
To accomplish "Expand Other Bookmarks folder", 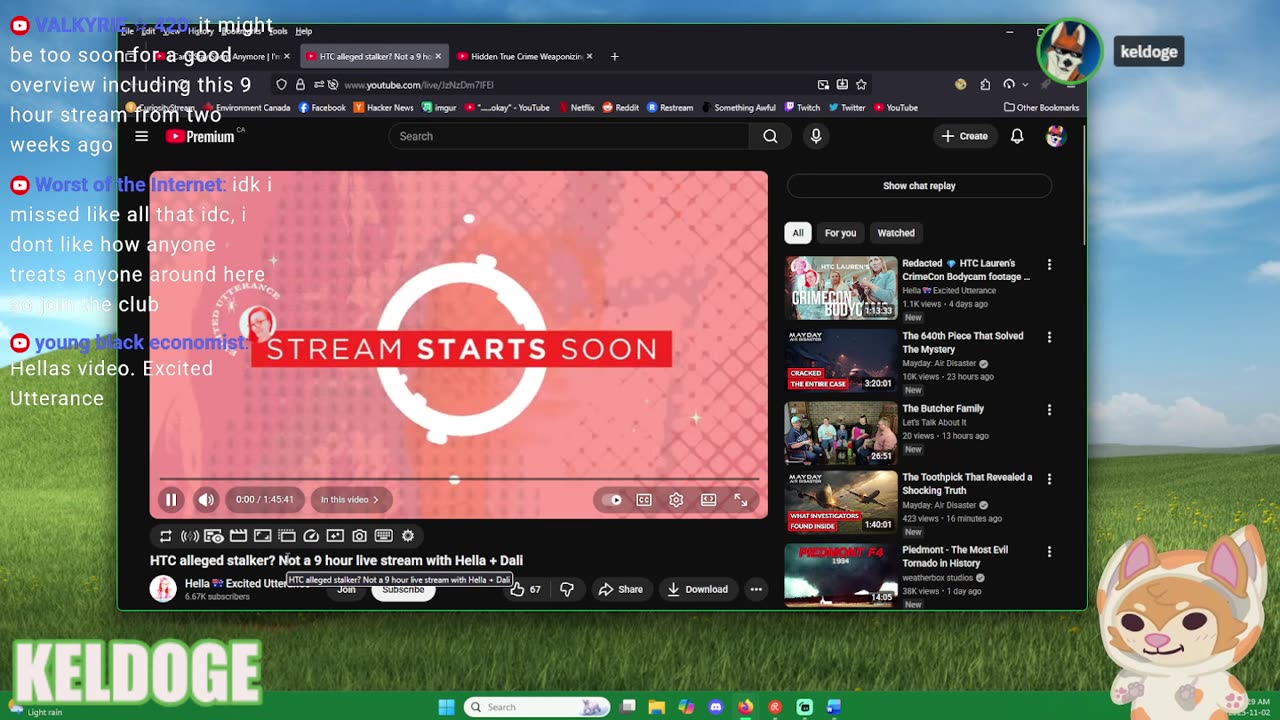I will pos(1041,108).
